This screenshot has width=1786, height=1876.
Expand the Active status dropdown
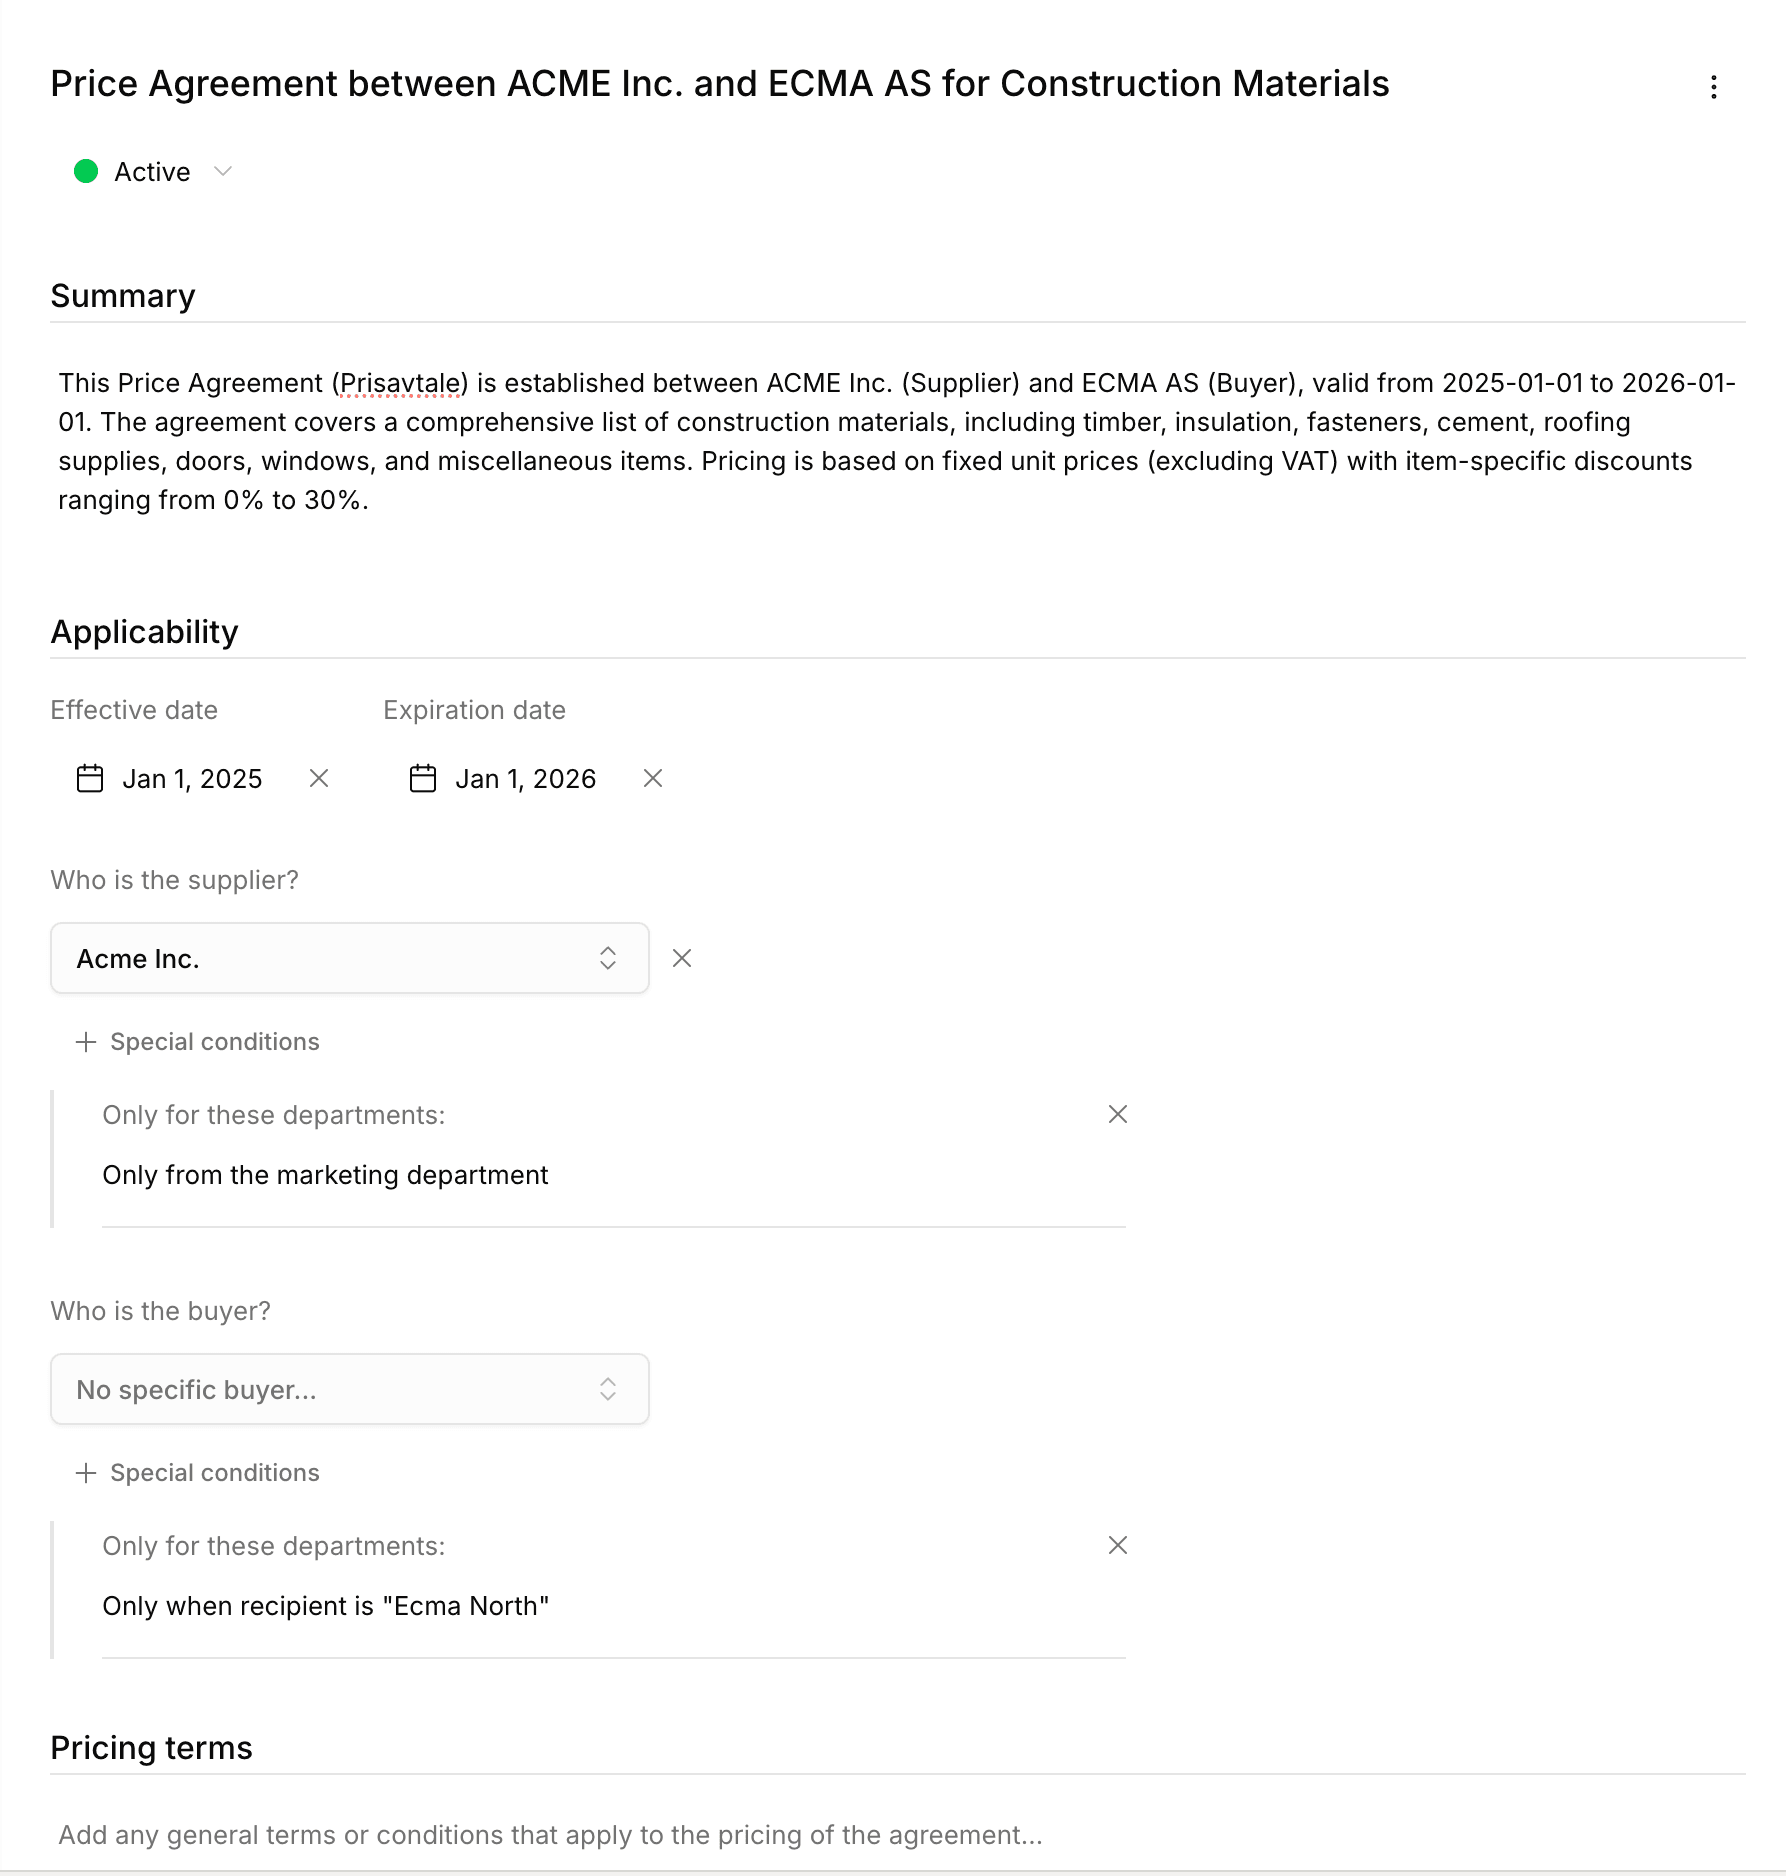pyautogui.click(x=222, y=171)
